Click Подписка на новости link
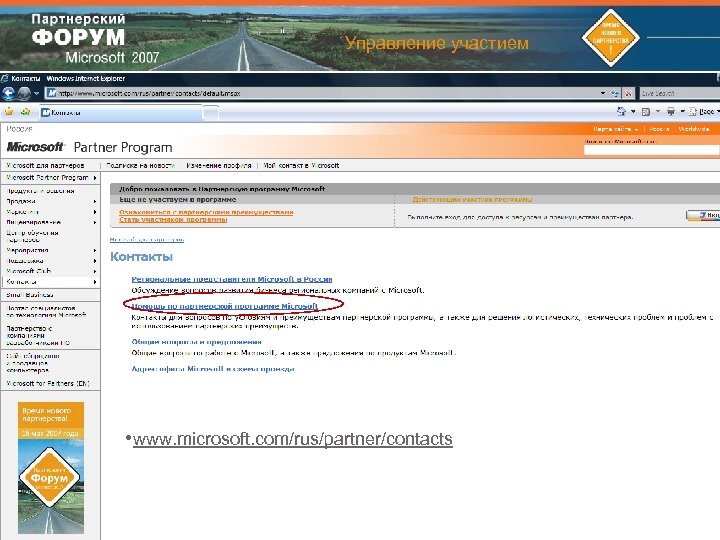The height and width of the screenshot is (540, 720). coord(141,165)
